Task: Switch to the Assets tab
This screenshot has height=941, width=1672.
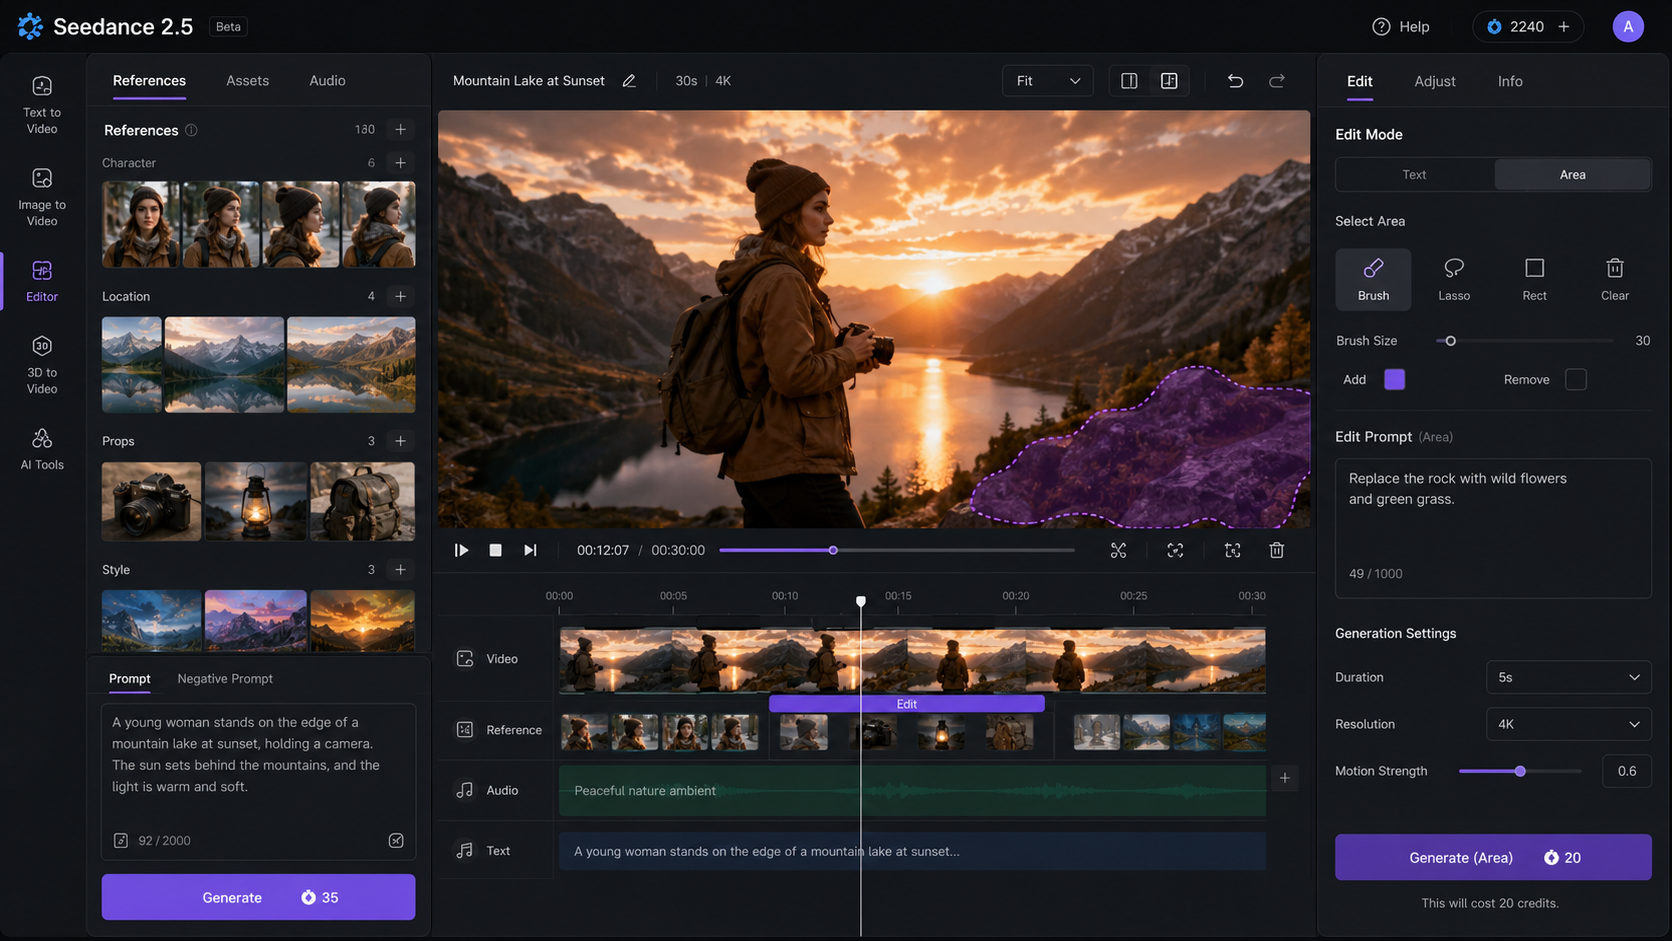Action: (247, 81)
